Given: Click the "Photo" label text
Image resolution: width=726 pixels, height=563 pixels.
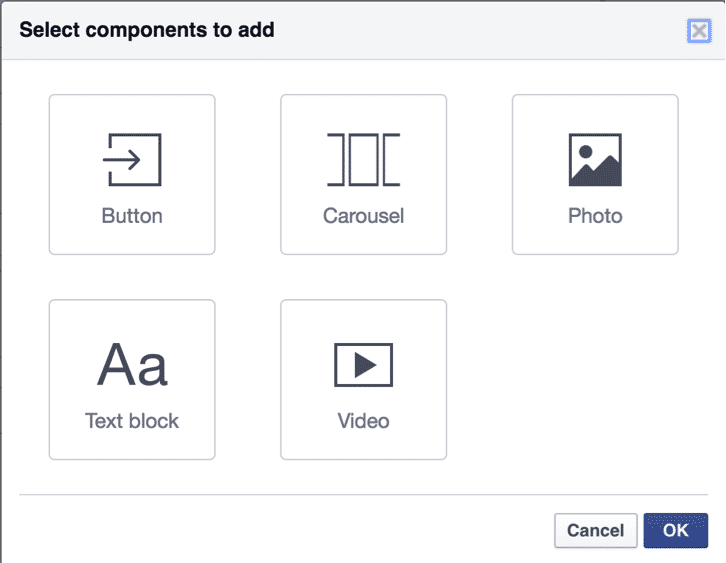Looking at the screenshot, I should click(595, 216).
